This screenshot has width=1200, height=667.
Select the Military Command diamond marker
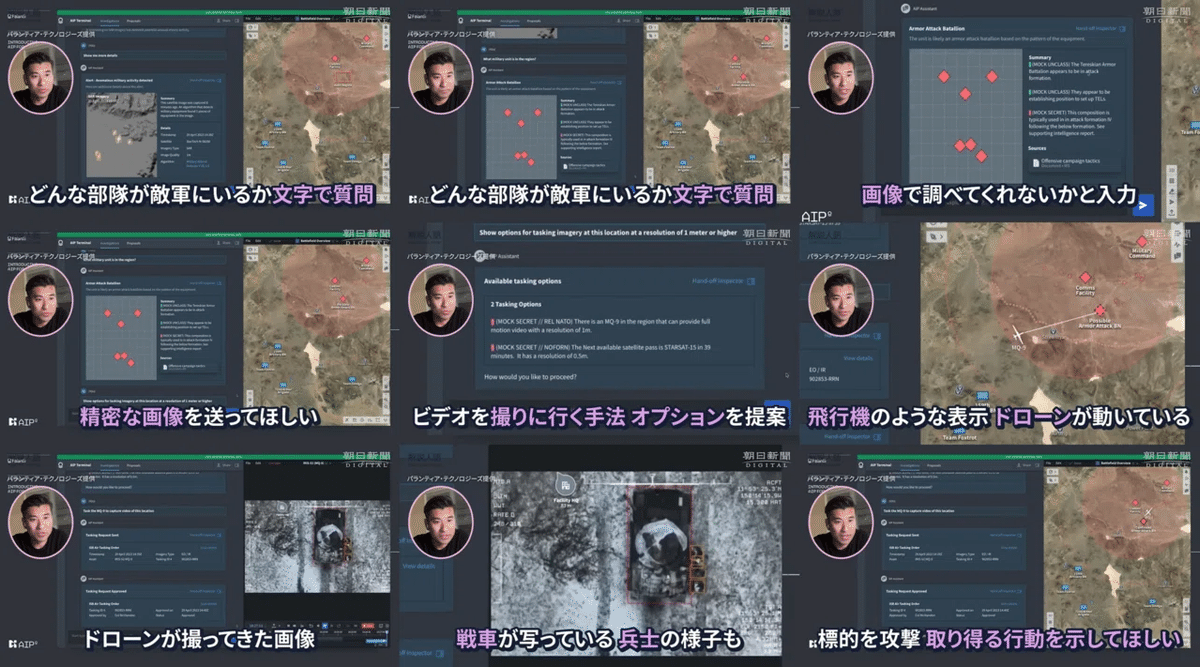tap(1141, 241)
